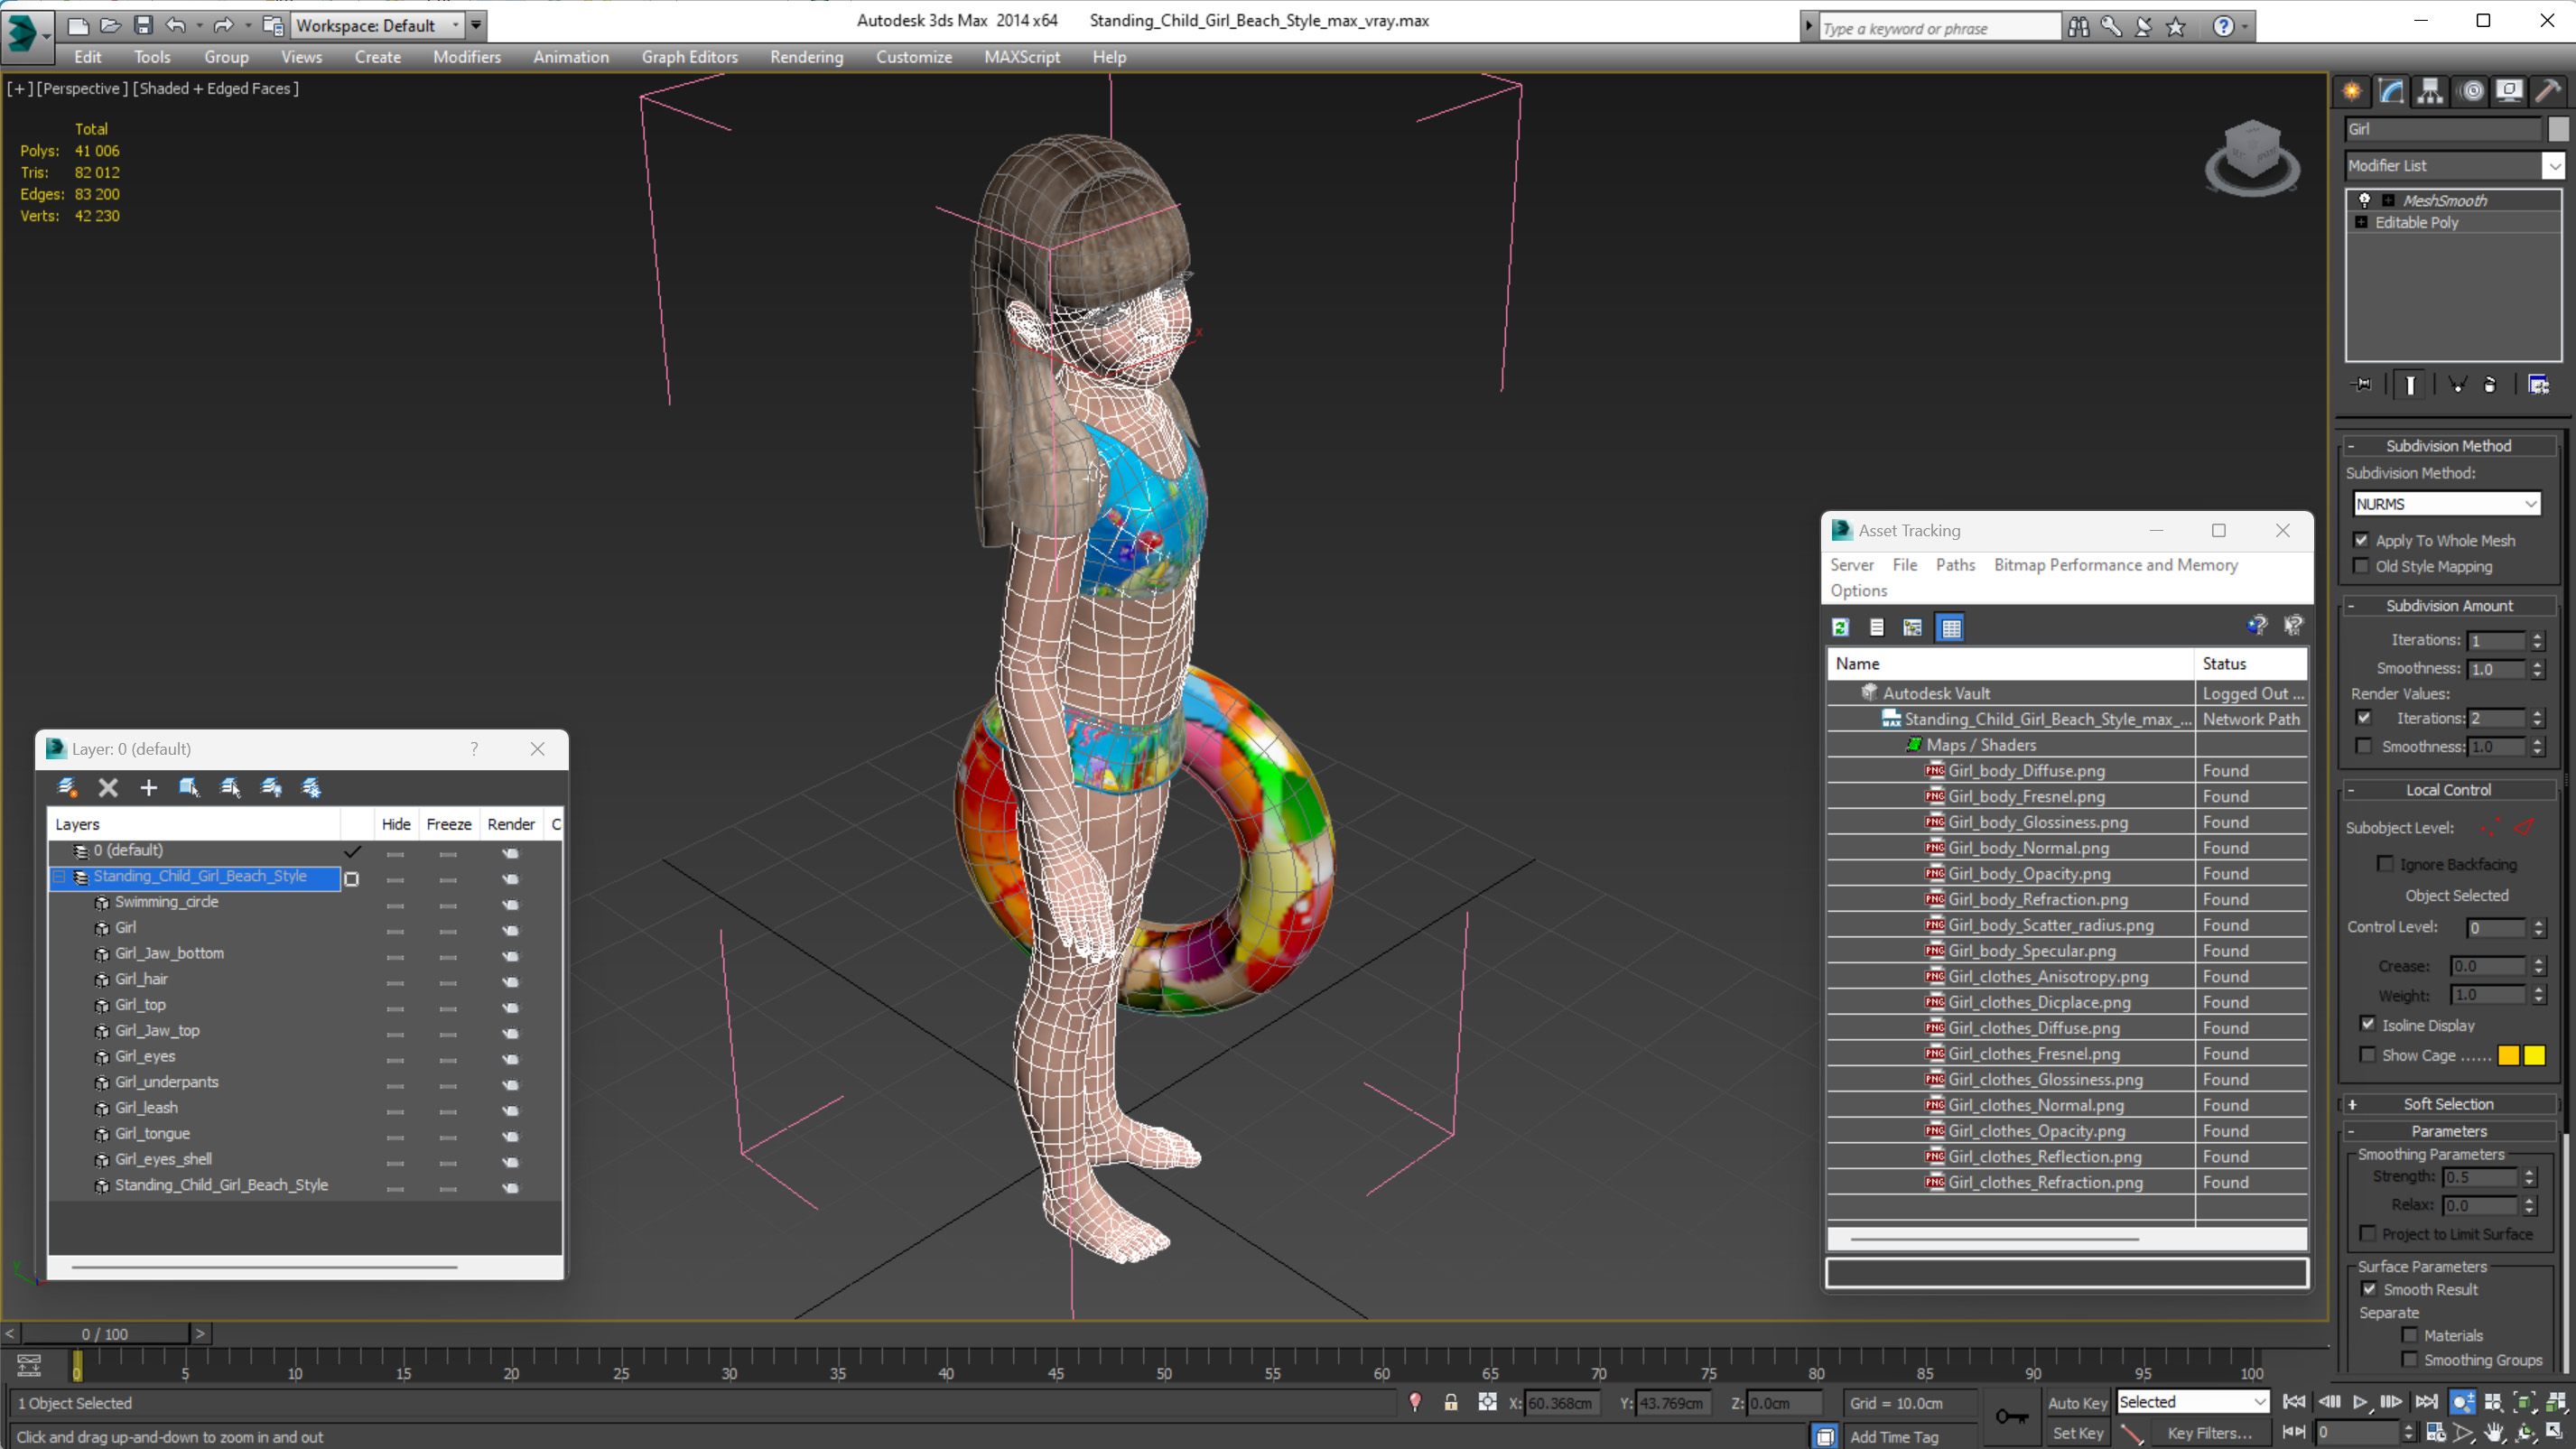
Task: Toggle the selection lock padlock icon
Action: pos(1450,1402)
